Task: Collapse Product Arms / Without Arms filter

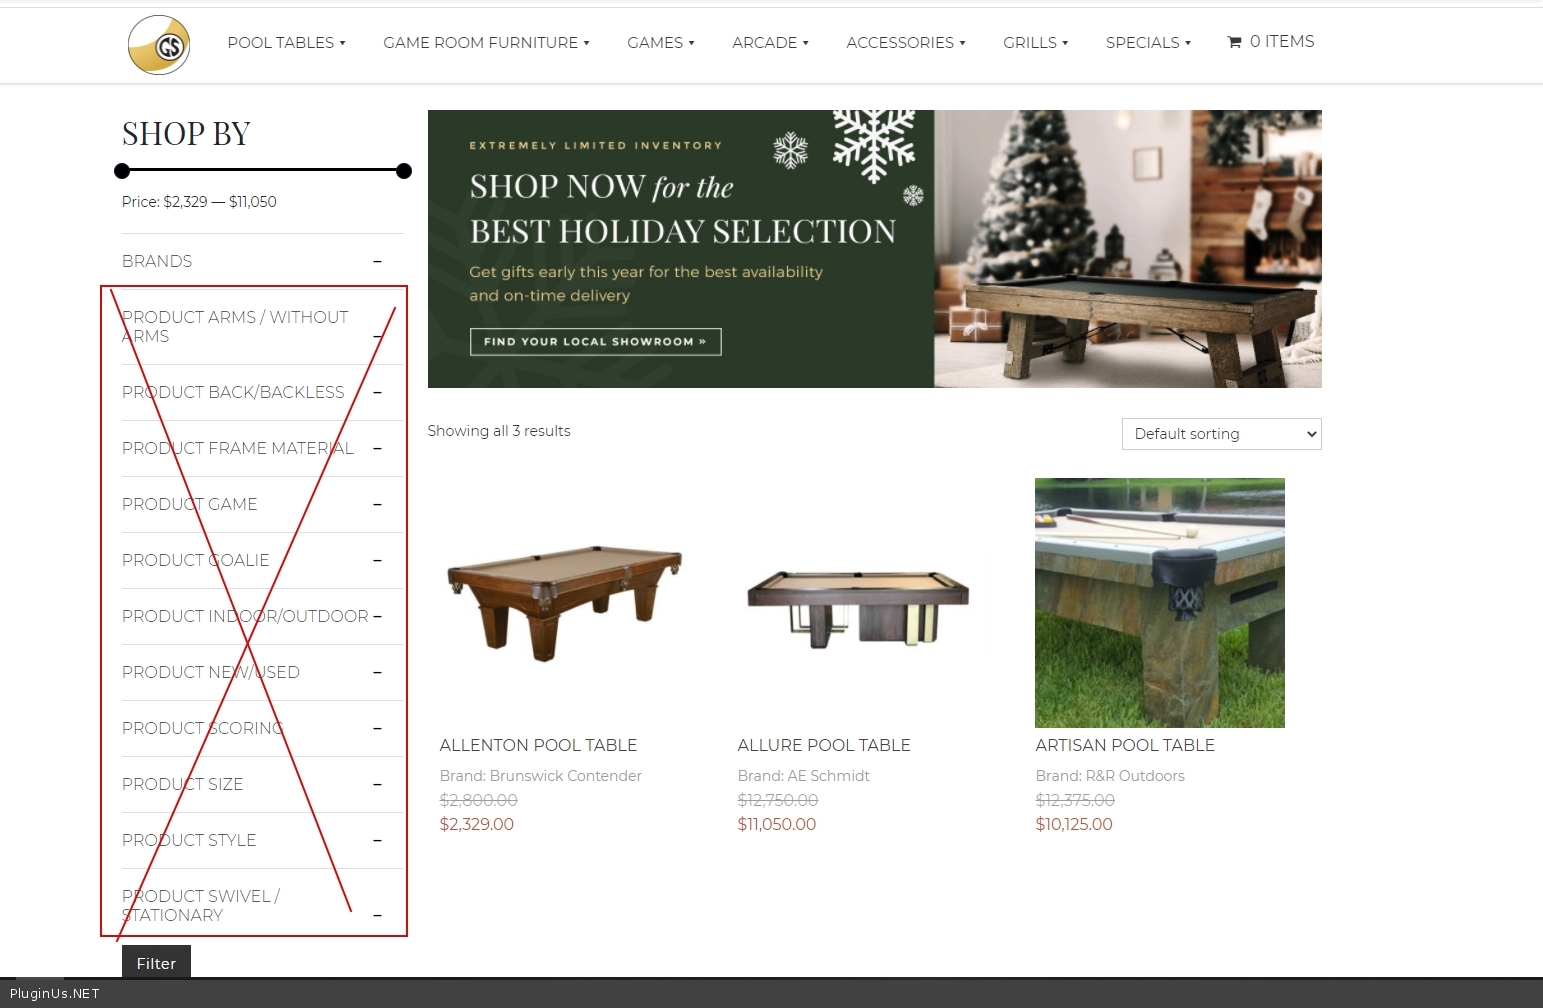Action: click(377, 337)
